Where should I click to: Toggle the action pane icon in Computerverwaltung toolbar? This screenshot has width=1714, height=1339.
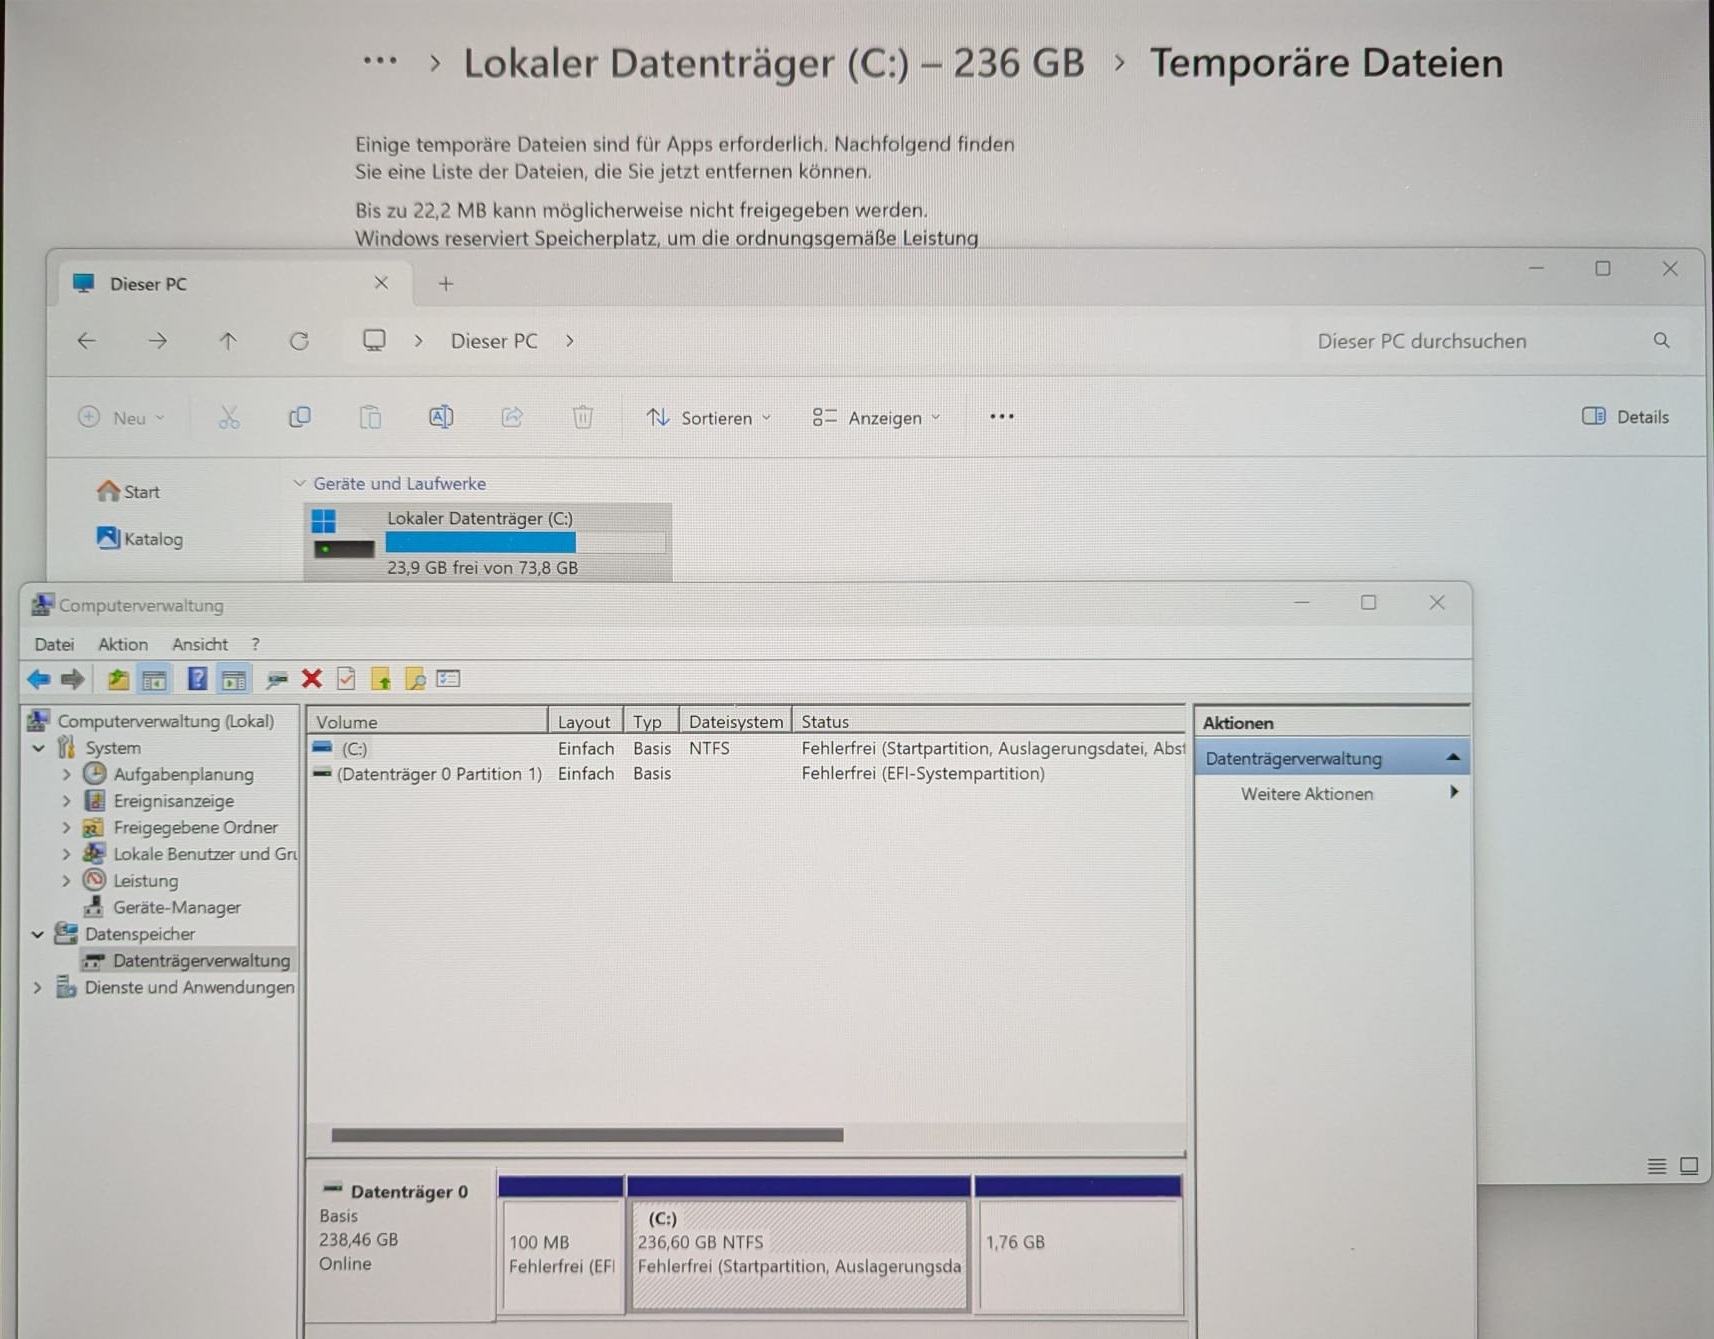tap(234, 680)
